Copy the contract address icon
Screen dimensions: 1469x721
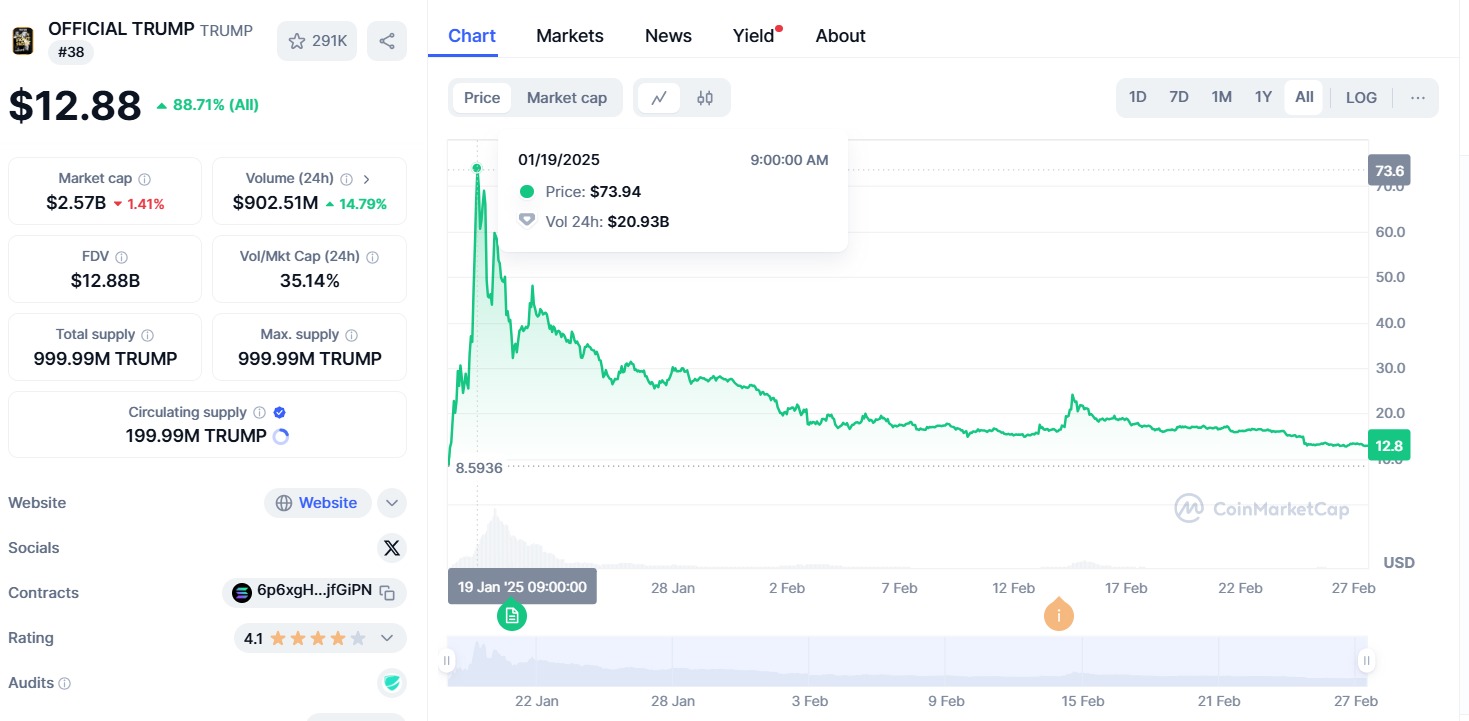point(387,593)
